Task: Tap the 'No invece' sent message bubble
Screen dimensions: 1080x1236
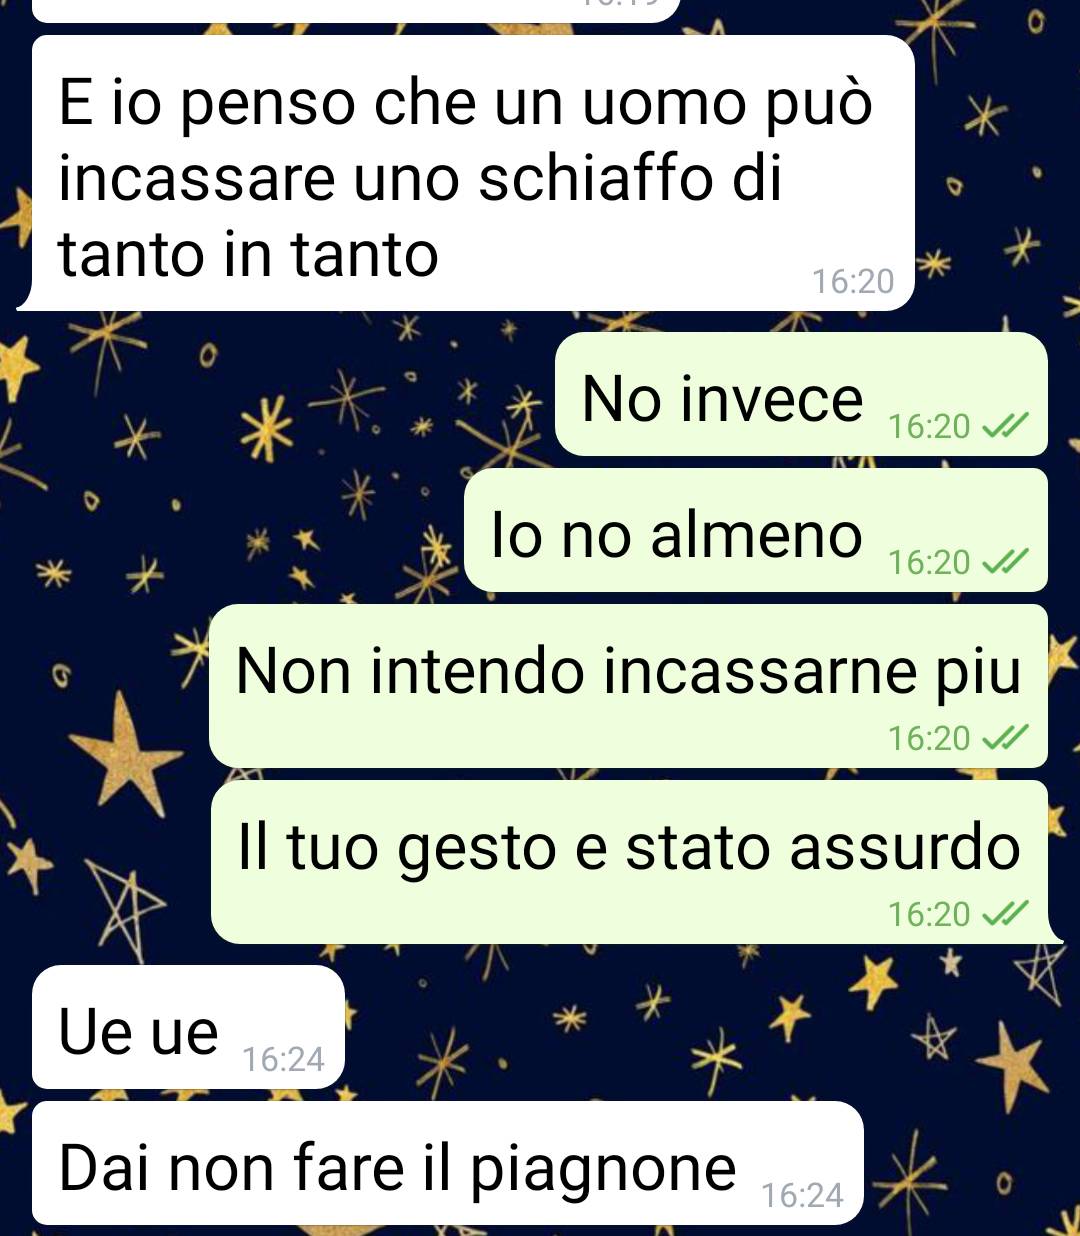Action: (x=801, y=394)
